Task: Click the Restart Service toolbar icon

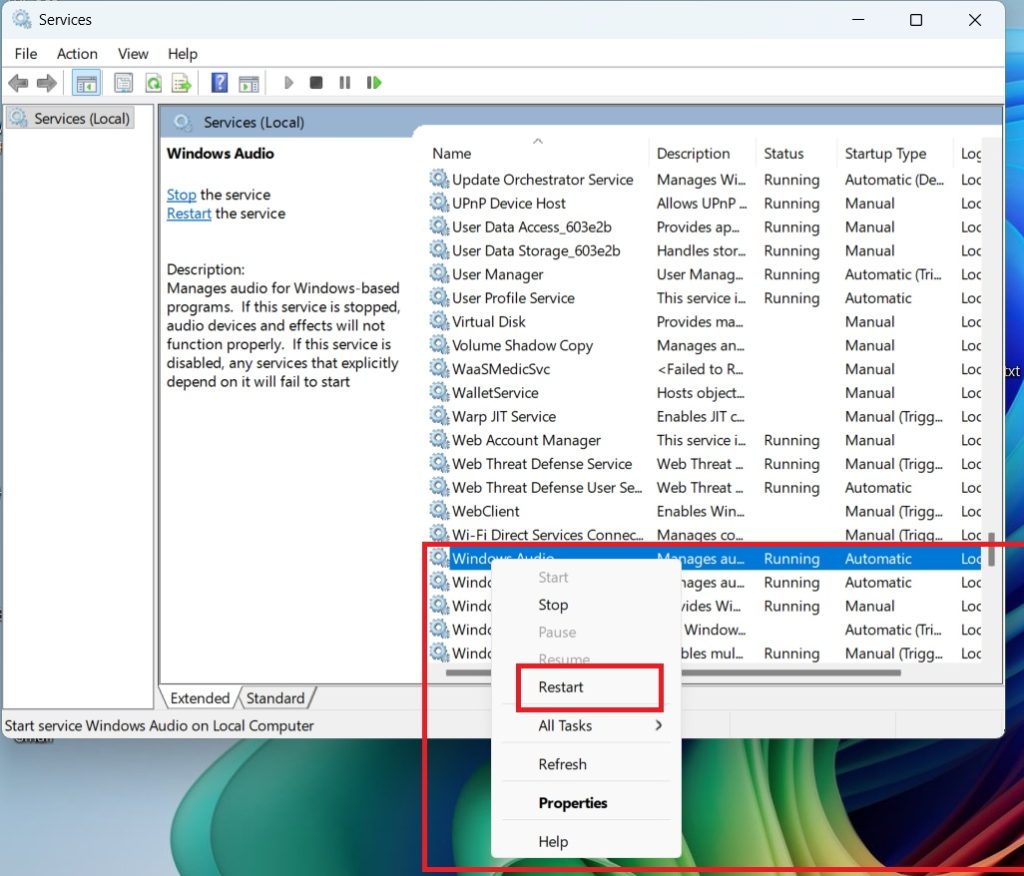Action: coord(374,83)
